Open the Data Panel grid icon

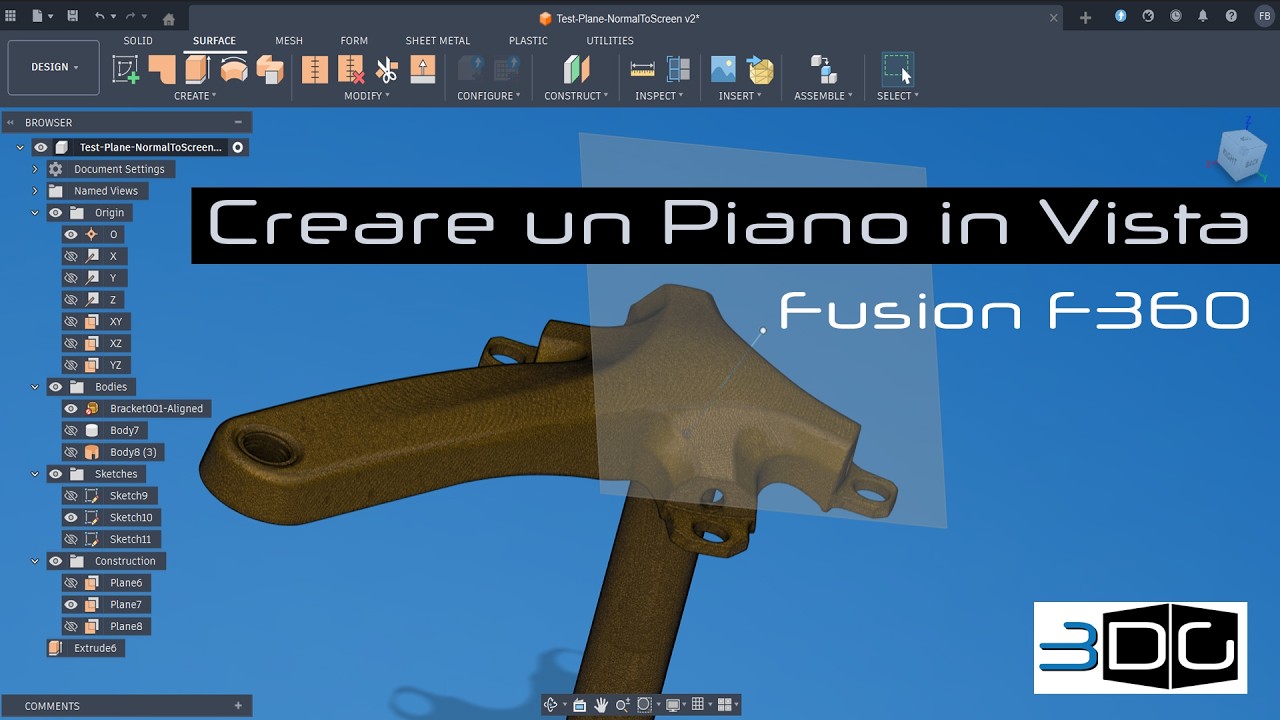pyautogui.click(x=11, y=16)
